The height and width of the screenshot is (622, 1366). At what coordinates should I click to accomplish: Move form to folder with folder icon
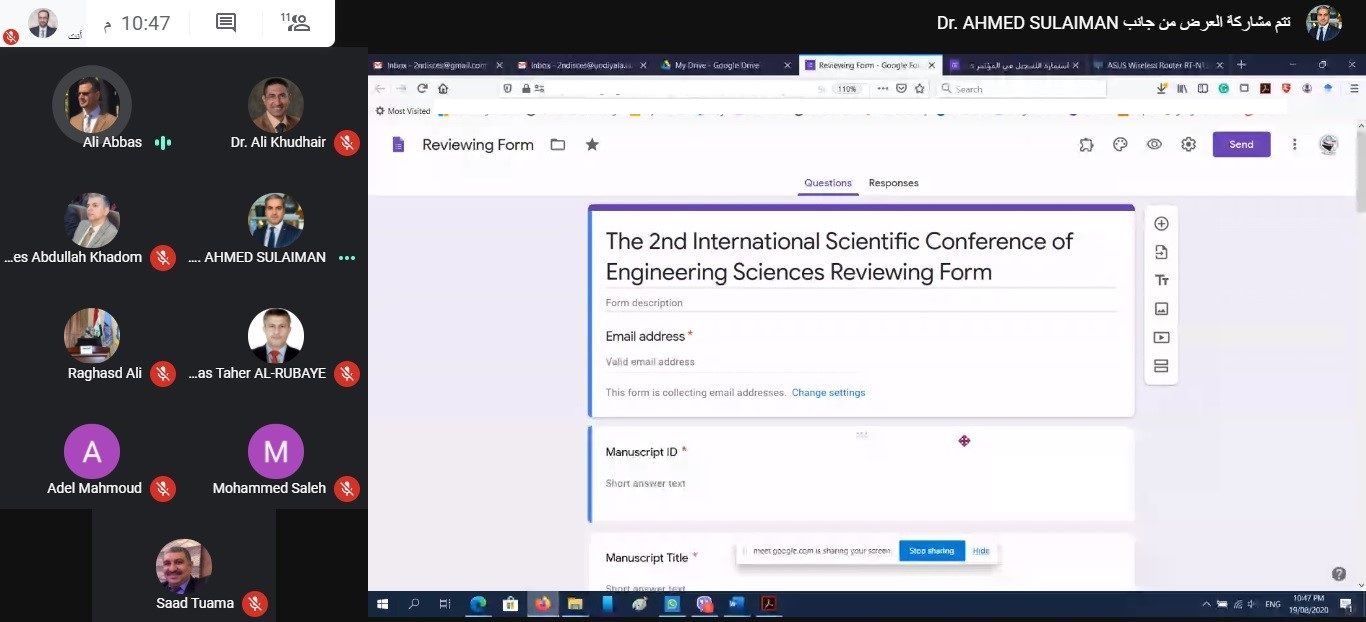(558, 145)
